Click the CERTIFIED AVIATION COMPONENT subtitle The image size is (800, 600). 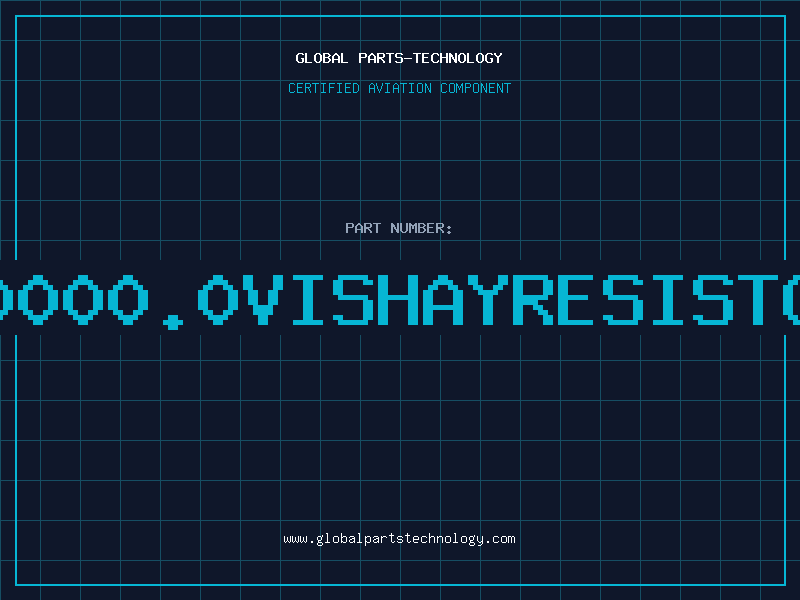click(x=399, y=88)
